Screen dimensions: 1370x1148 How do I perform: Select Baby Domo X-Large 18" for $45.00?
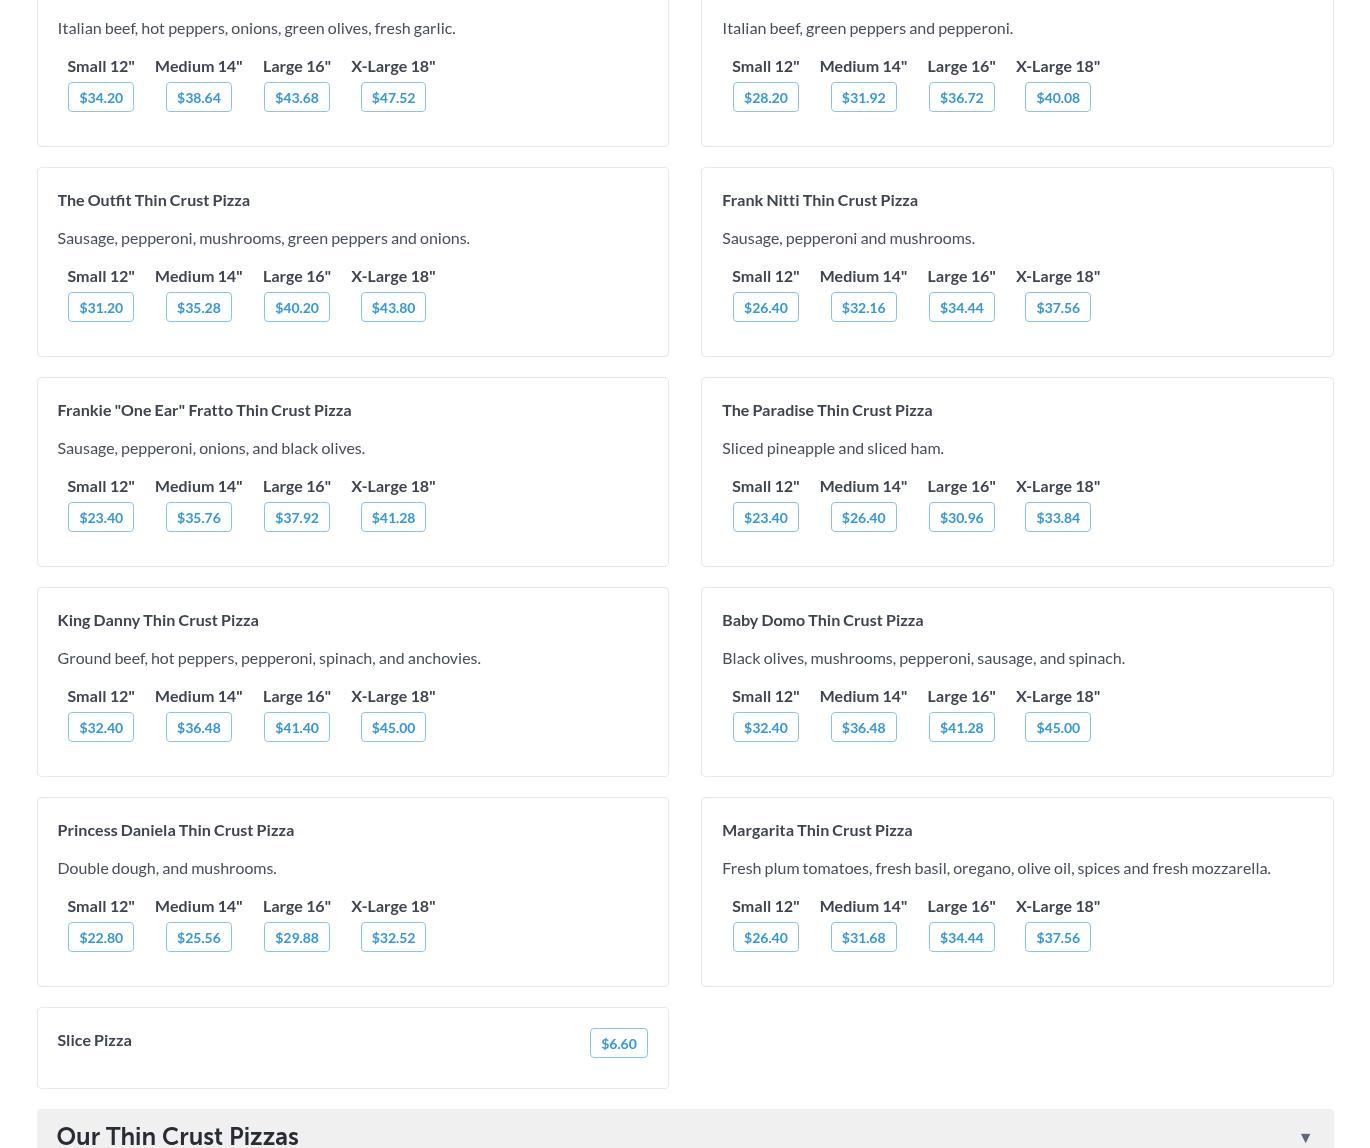tap(1057, 727)
